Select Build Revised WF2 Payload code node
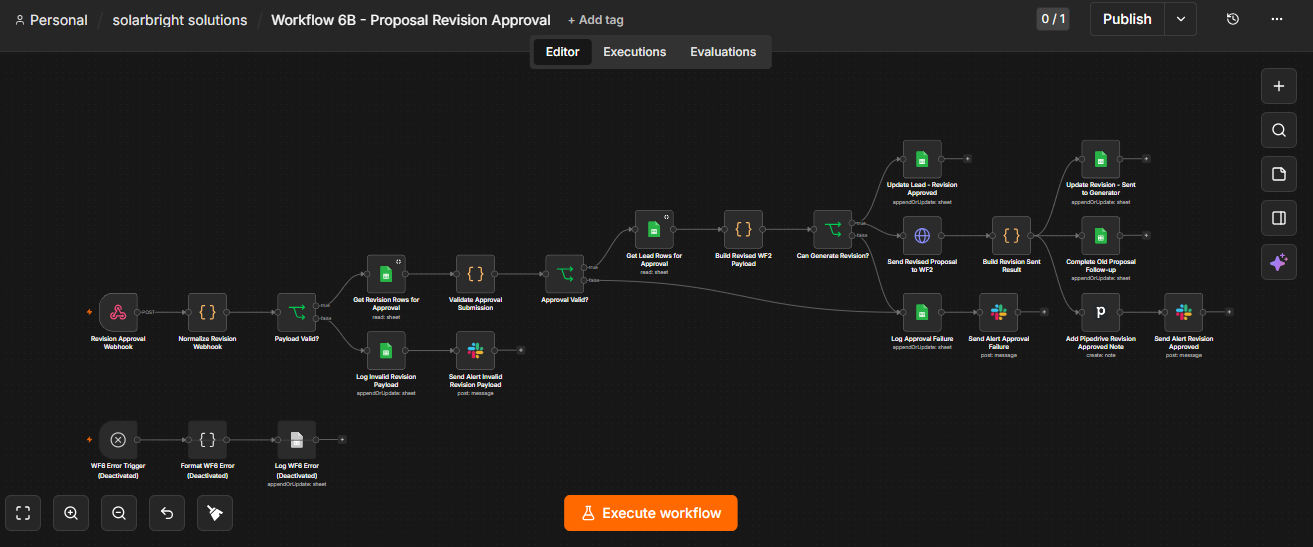The height and width of the screenshot is (547, 1313). [x=743, y=230]
